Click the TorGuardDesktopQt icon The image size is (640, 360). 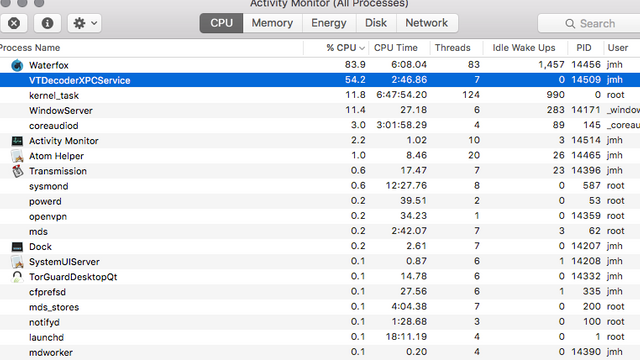17,277
